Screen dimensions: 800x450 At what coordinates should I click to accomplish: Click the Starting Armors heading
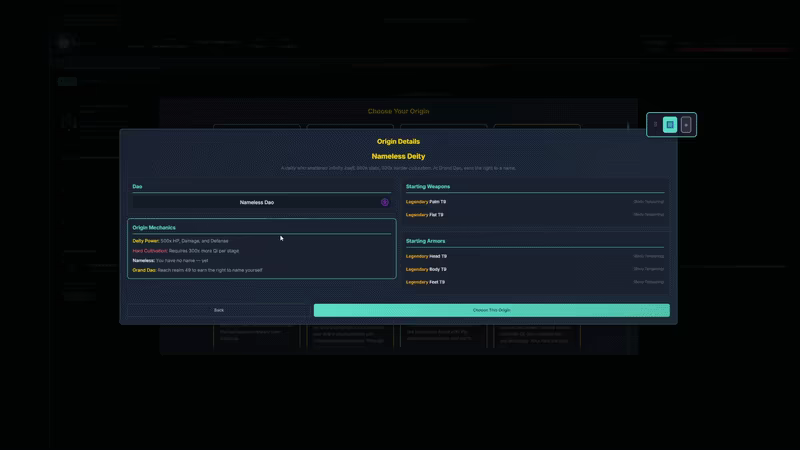[x=426, y=241]
